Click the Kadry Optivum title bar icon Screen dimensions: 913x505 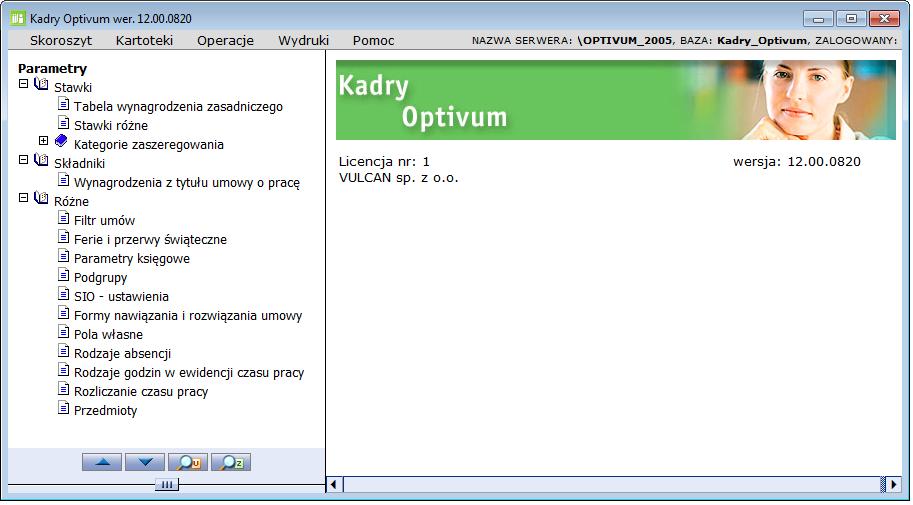[18, 18]
